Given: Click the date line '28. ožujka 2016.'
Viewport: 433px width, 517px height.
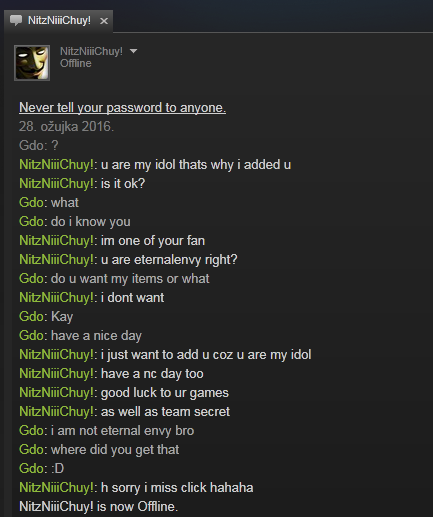Looking at the screenshot, I should (66, 127).
